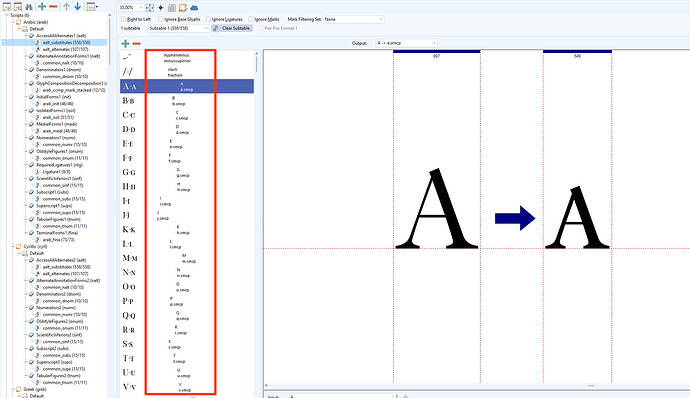Toggle the Ignore Marks checkbox
This screenshot has width=690, height=398.
(x=251, y=19)
